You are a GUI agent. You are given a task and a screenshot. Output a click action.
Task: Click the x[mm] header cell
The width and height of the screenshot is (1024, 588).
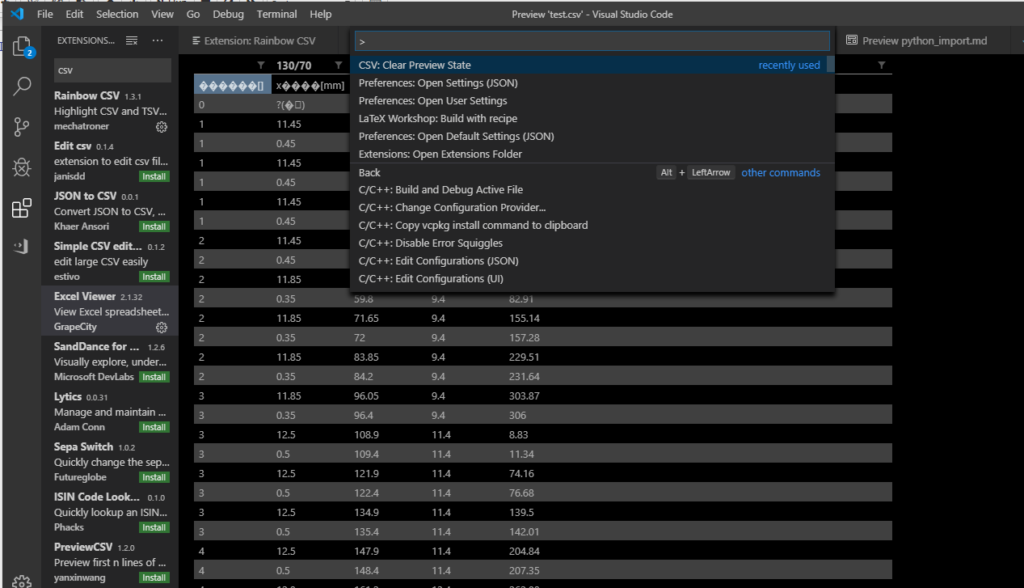[x=310, y=86]
